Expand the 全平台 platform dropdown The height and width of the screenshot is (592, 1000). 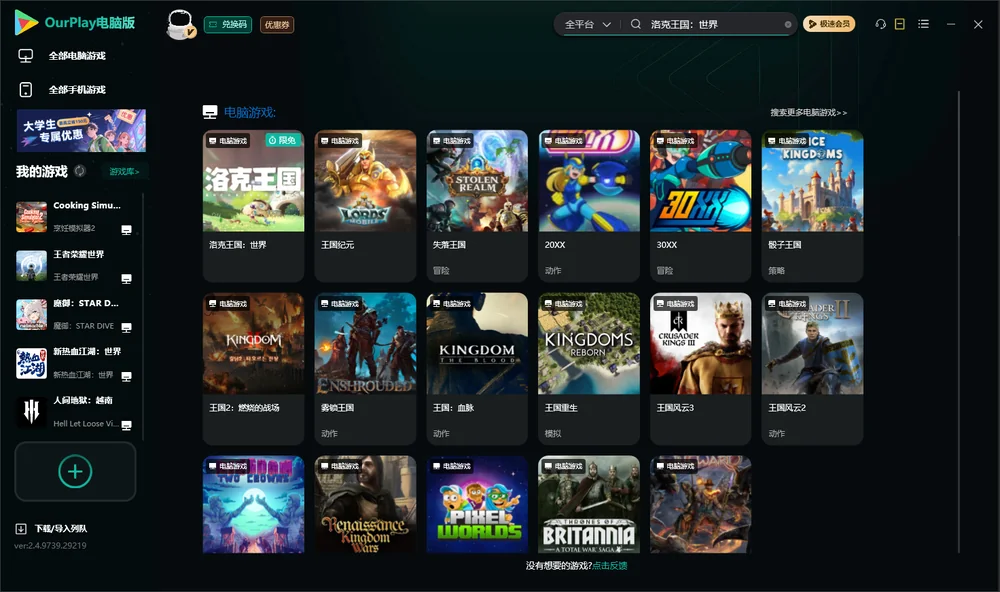(587, 24)
